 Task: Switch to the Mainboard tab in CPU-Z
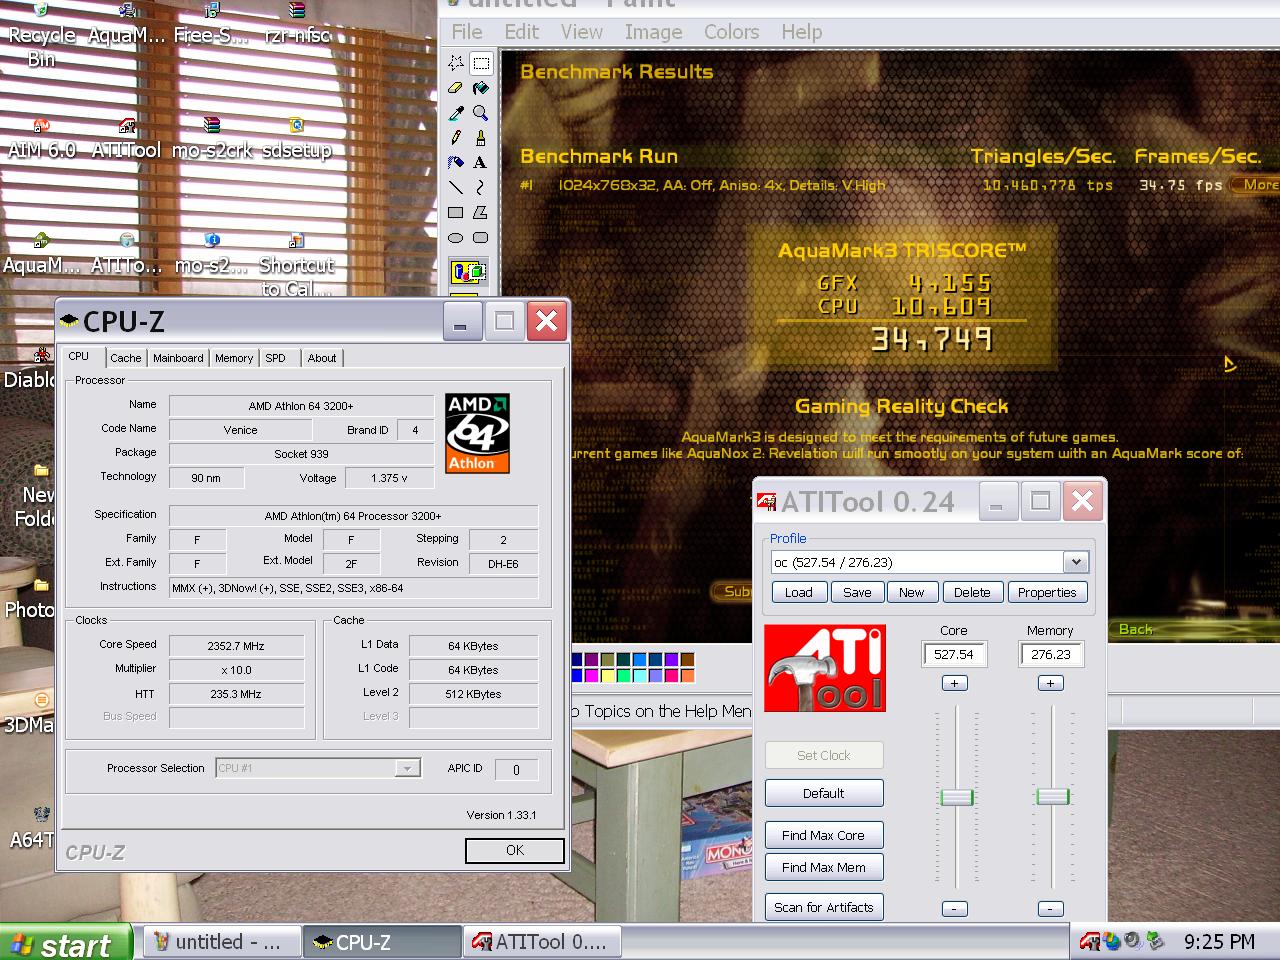[178, 358]
